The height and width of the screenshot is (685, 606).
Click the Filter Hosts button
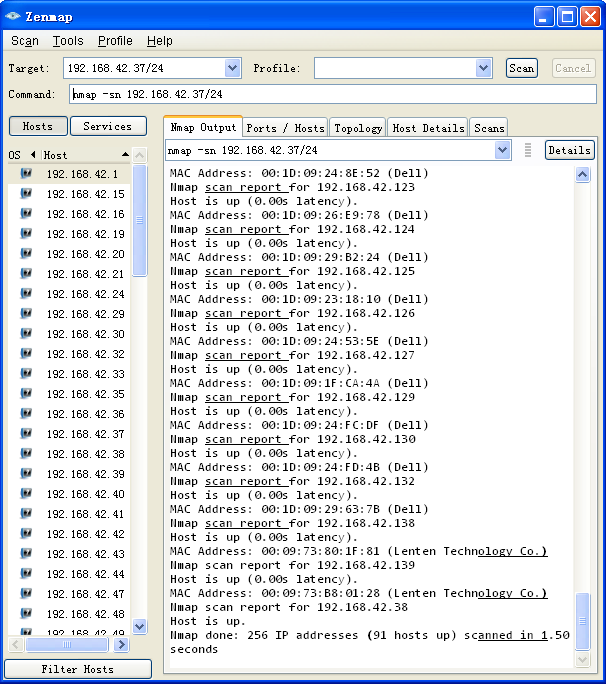(x=78, y=669)
